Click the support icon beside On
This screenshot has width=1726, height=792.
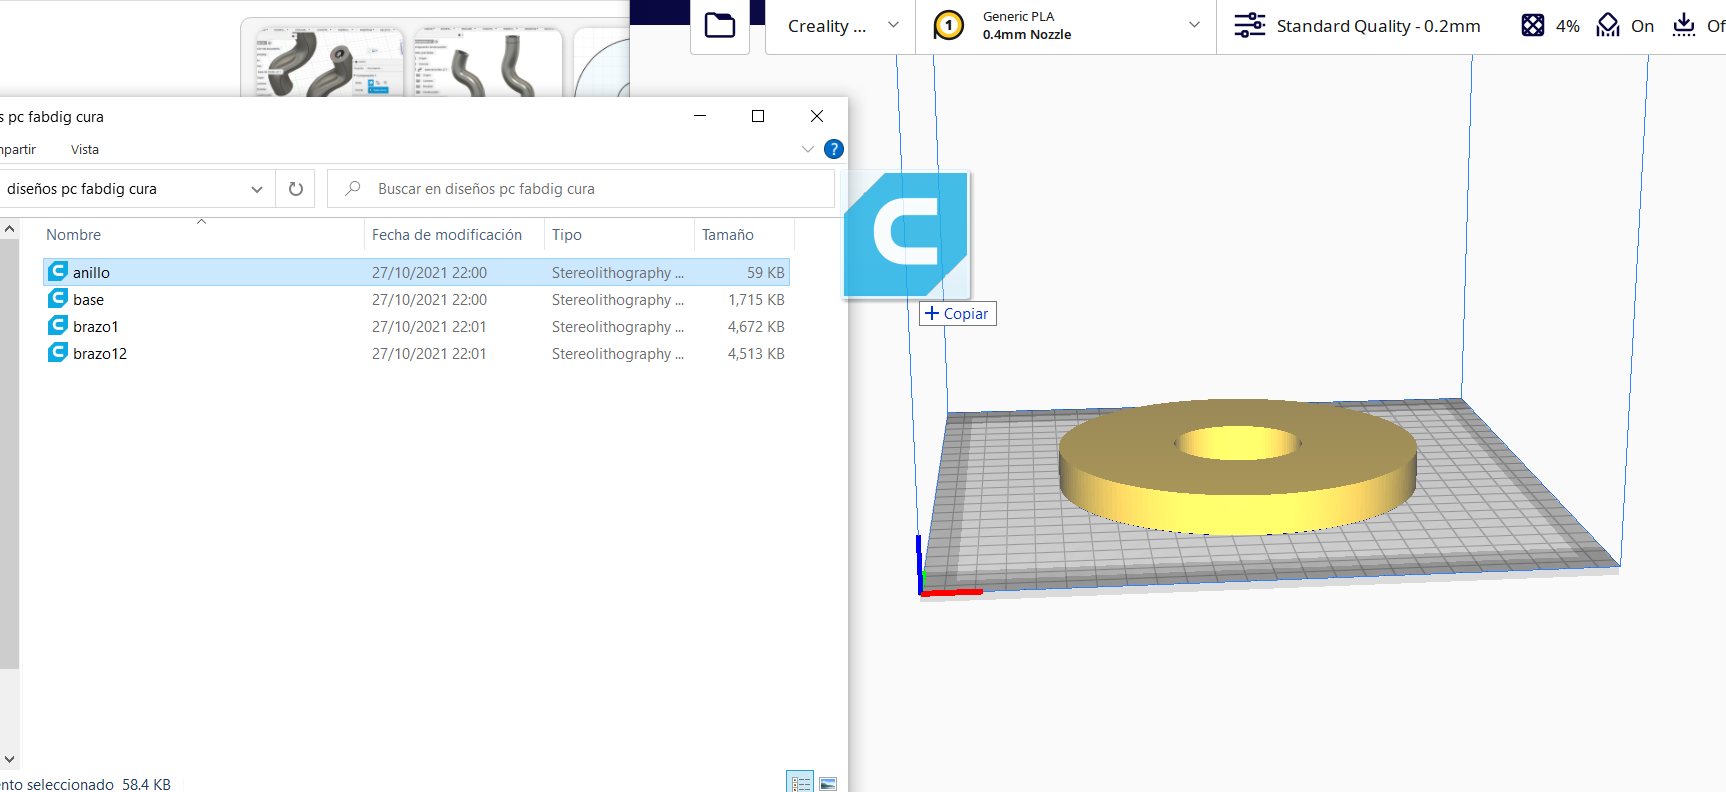pyautogui.click(x=1607, y=25)
